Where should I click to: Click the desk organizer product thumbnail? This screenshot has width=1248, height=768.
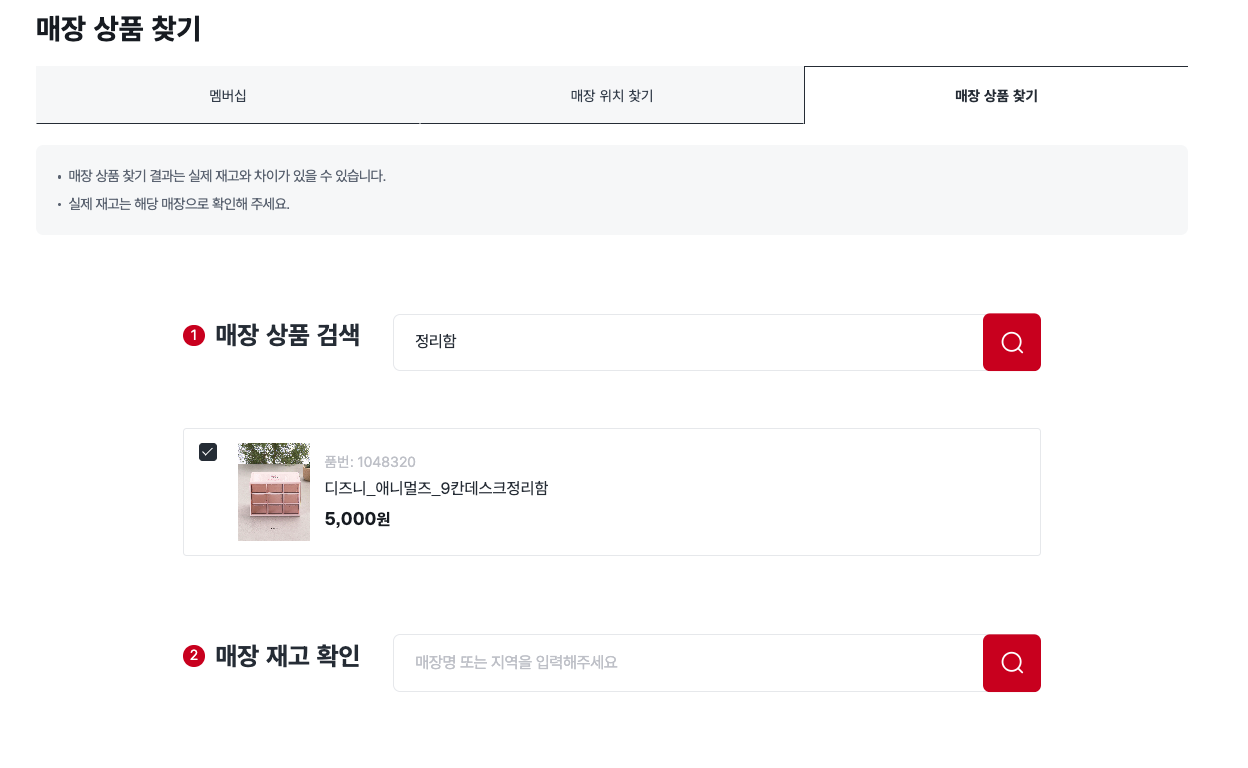coord(273,491)
